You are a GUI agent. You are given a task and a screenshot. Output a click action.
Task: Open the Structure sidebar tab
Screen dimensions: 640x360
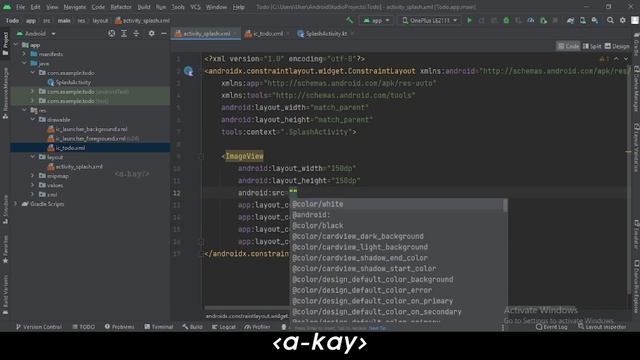tap(5, 209)
